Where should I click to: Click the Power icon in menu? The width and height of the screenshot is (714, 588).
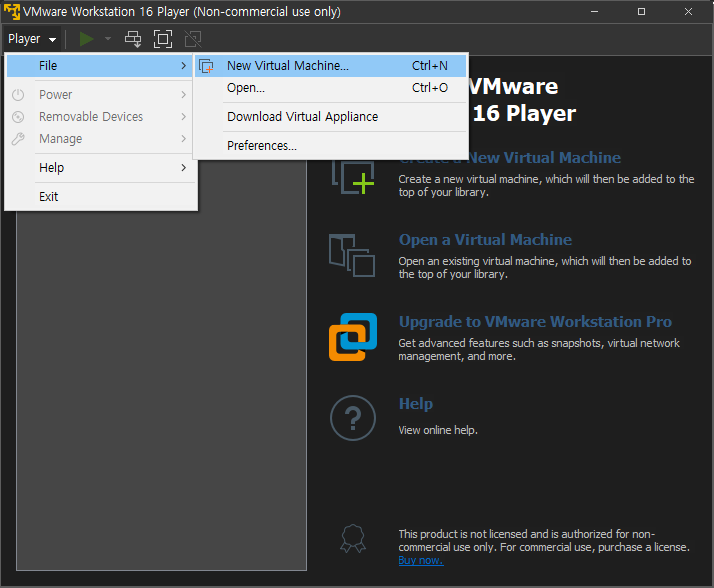pos(18,95)
